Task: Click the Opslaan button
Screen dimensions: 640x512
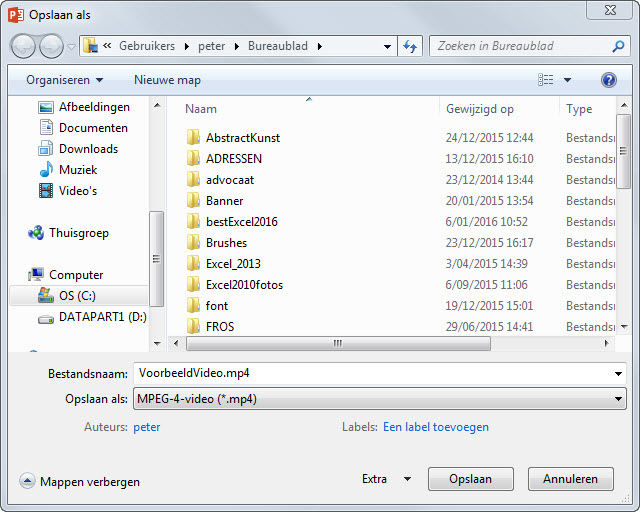Action: [471, 479]
